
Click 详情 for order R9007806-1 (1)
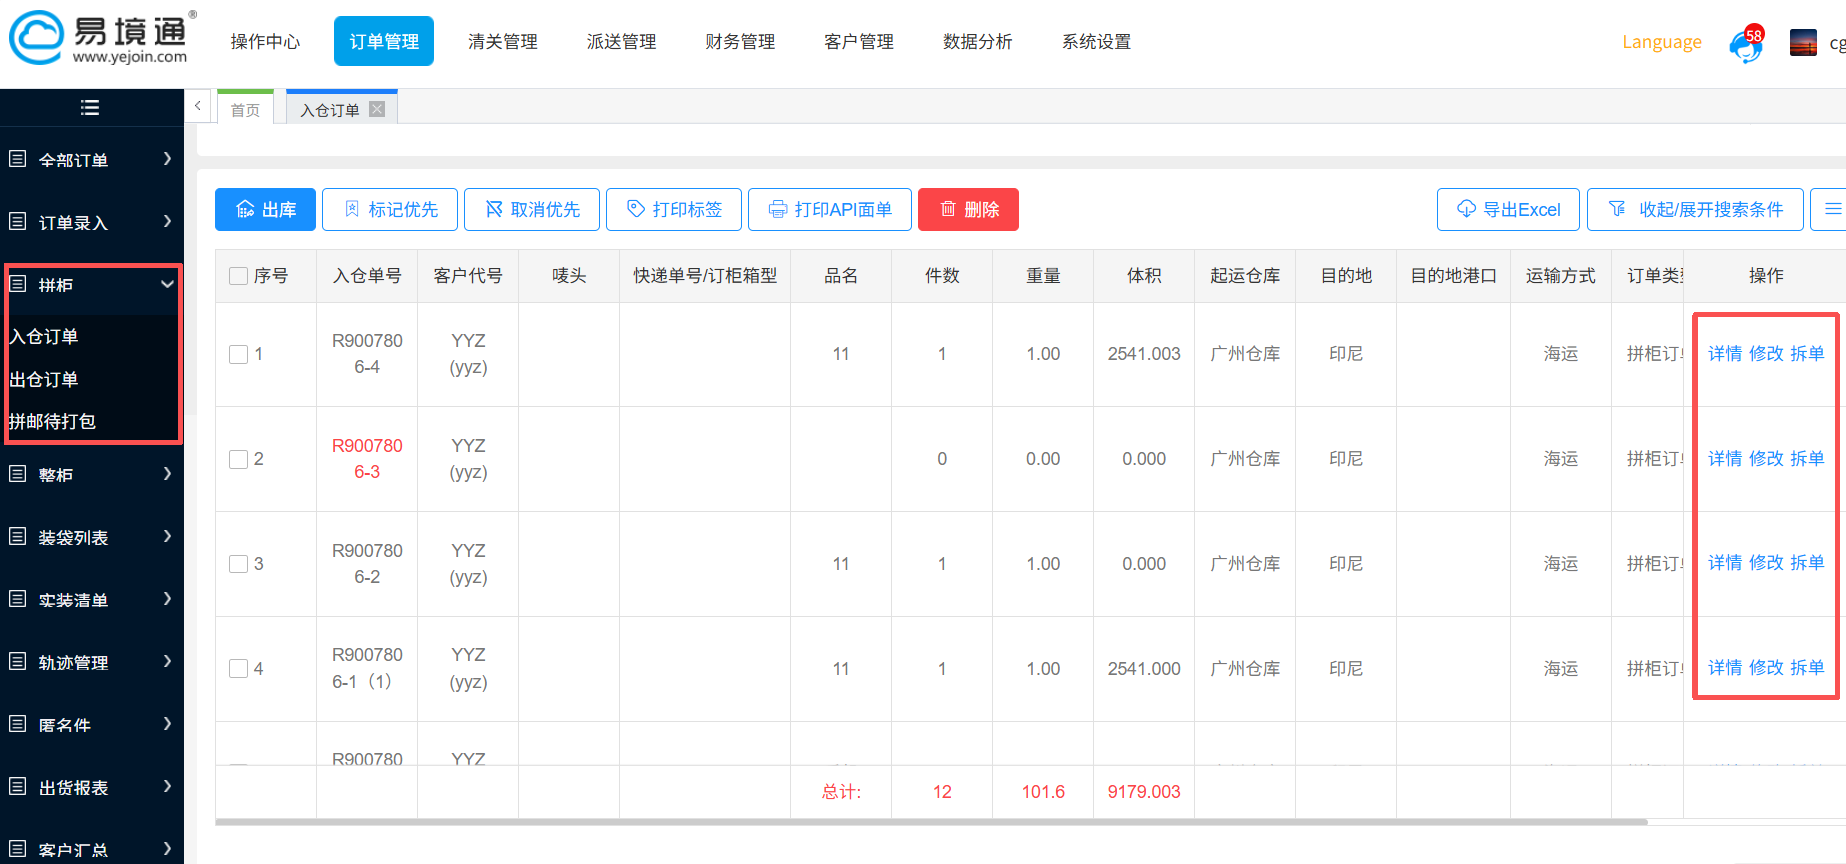pos(1725,667)
